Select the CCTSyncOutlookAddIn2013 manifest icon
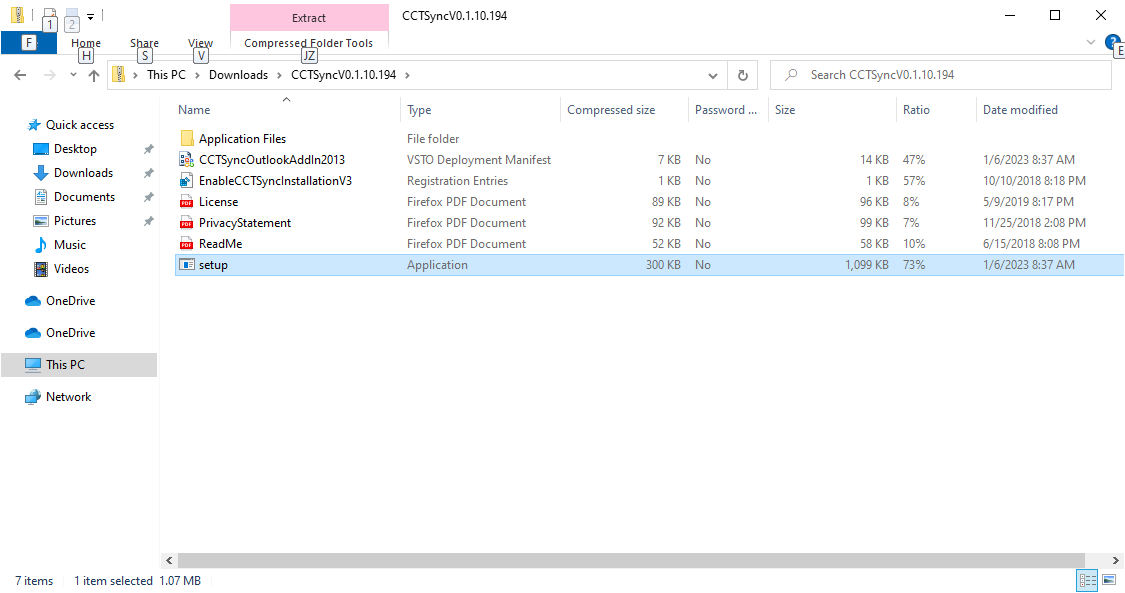Screen dimensions: 1125x593 click(x=187, y=159)
